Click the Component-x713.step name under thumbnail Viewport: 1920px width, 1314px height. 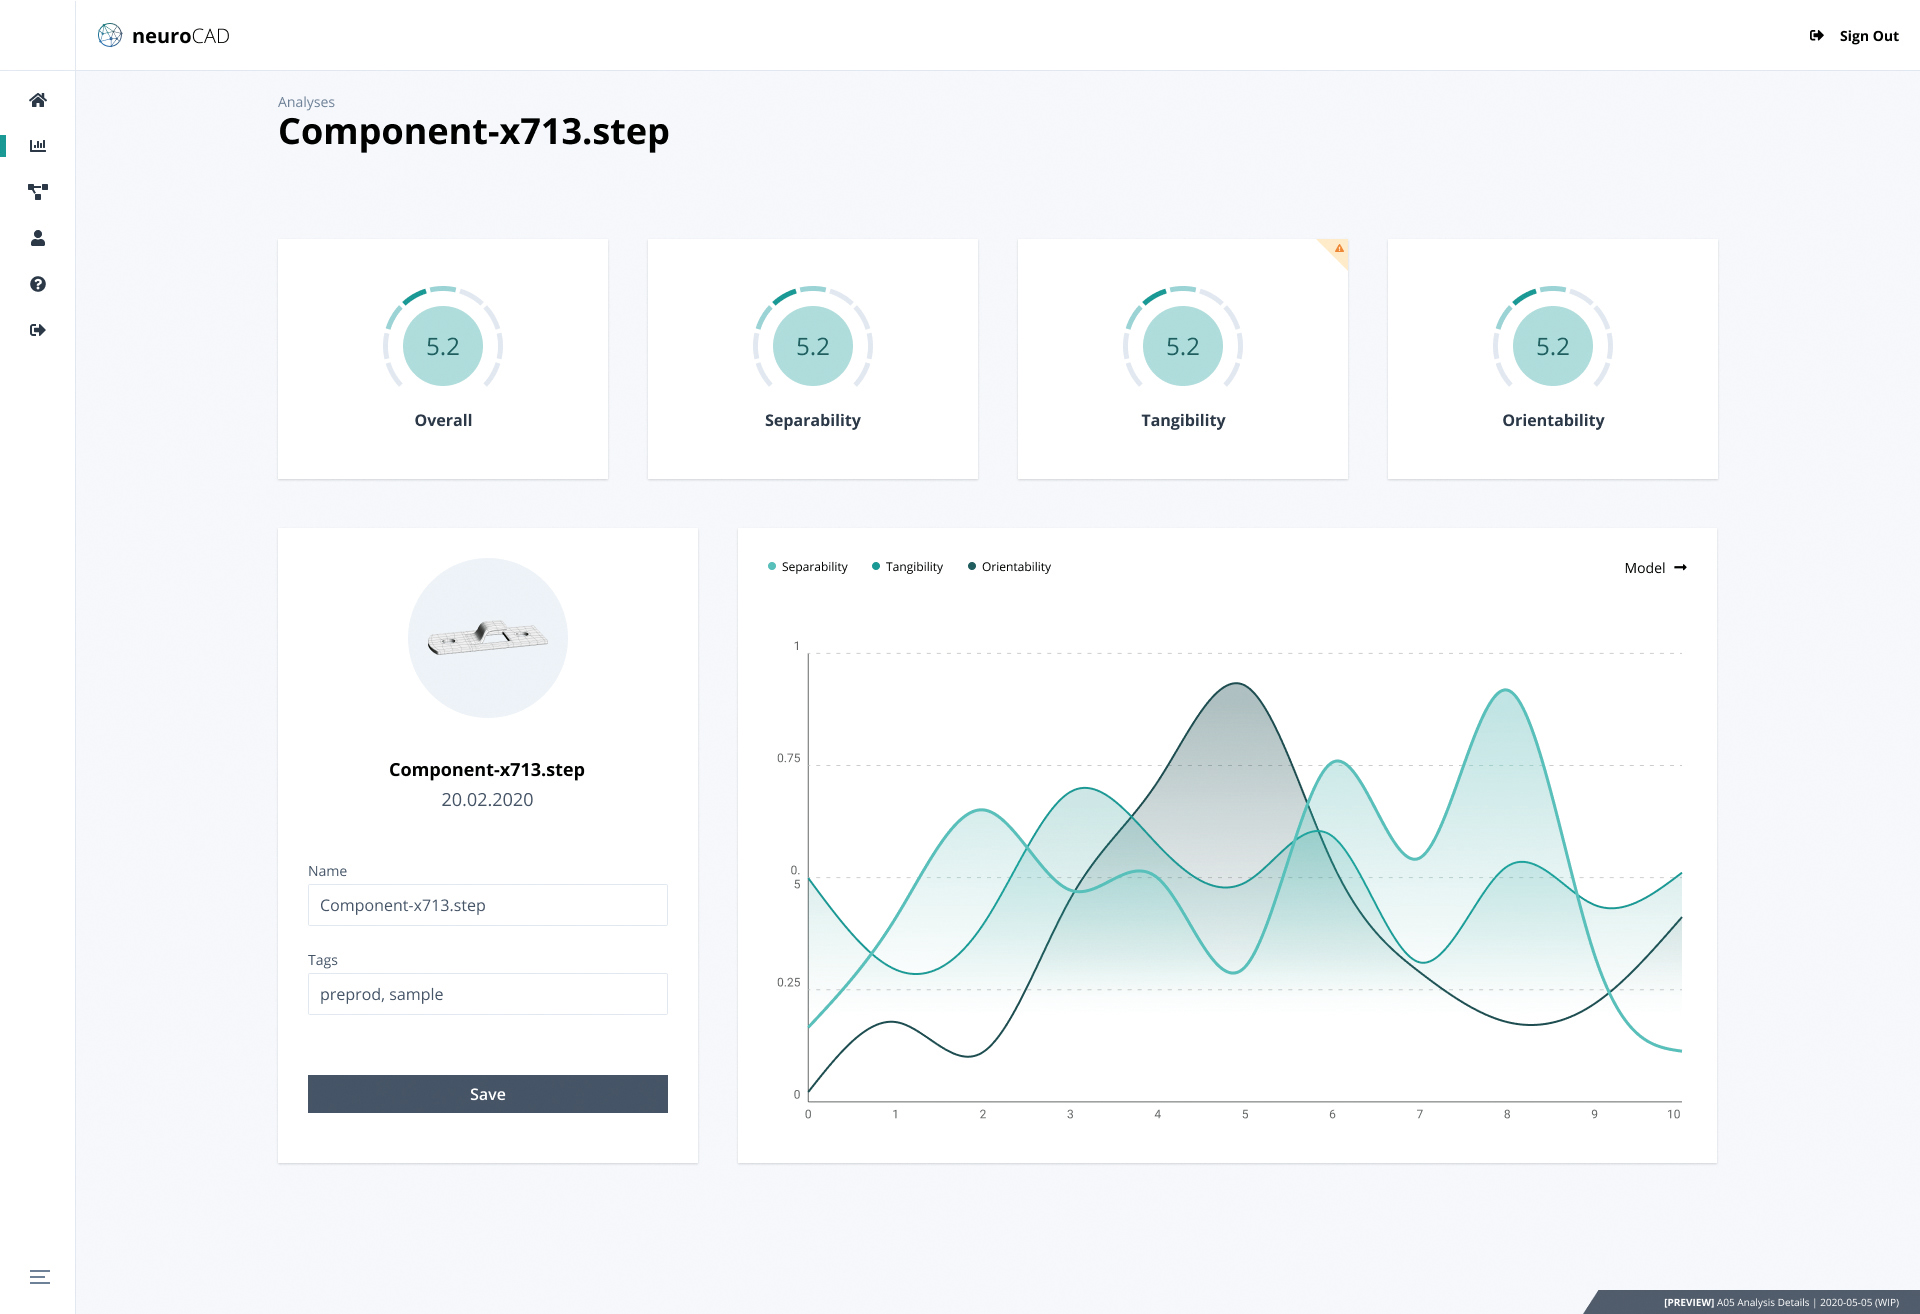click(487, 770)
